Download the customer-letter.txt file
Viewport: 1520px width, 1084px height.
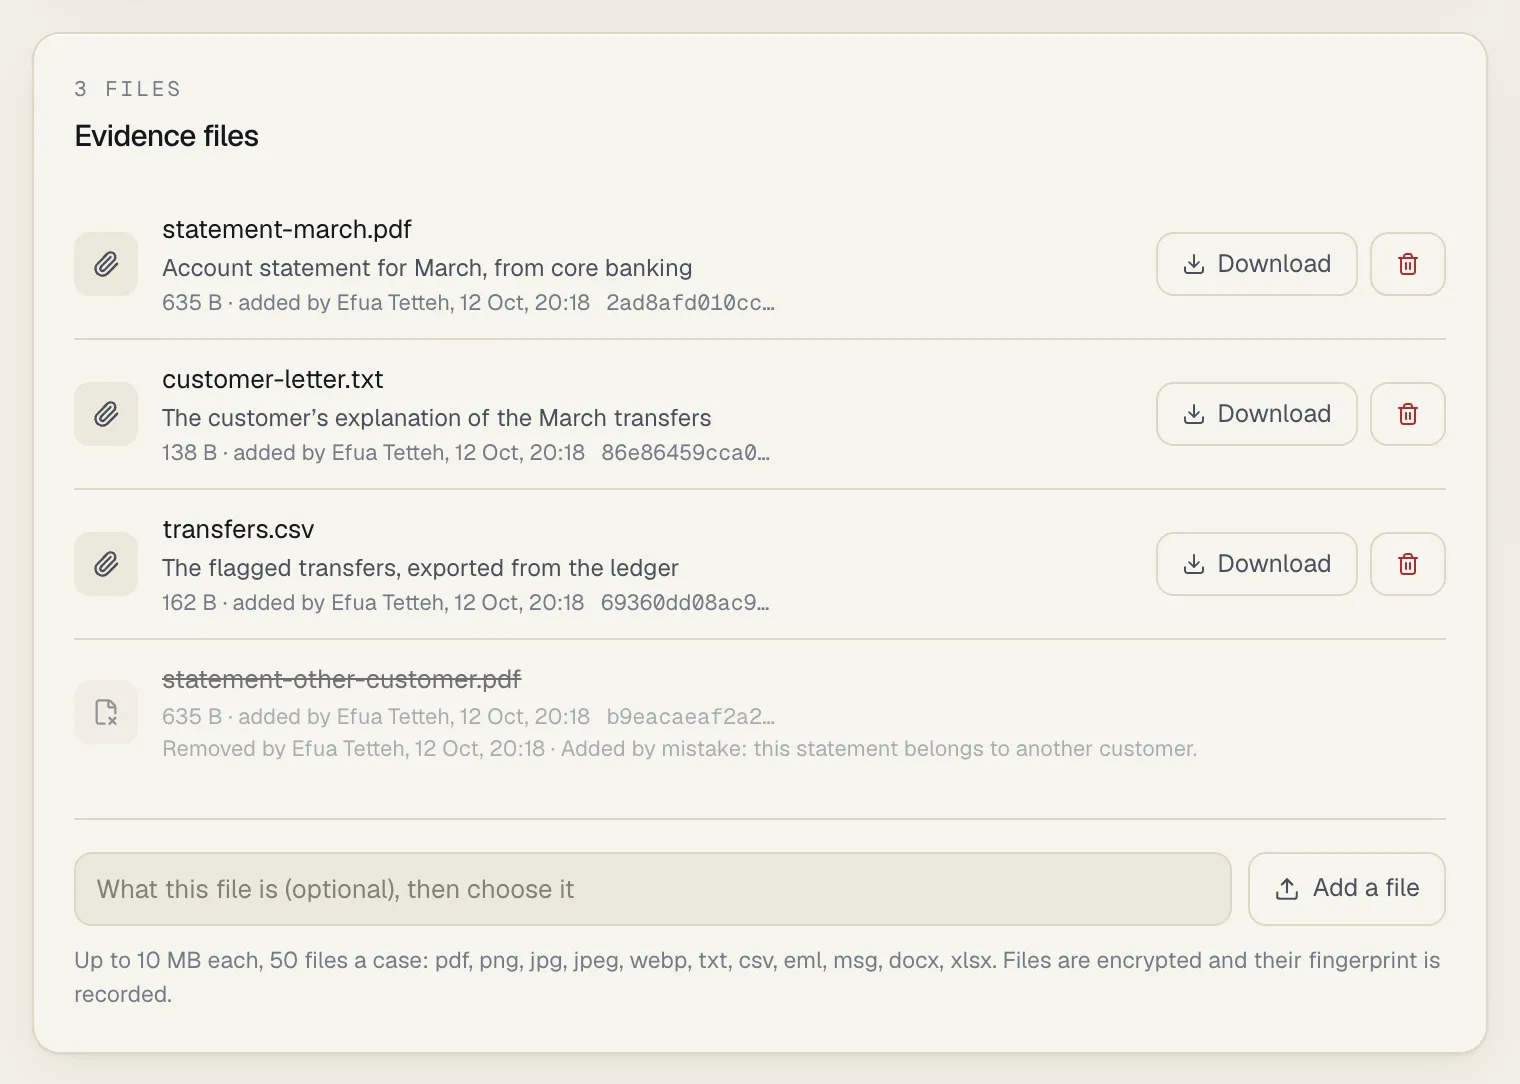[x=1256, y=414]
